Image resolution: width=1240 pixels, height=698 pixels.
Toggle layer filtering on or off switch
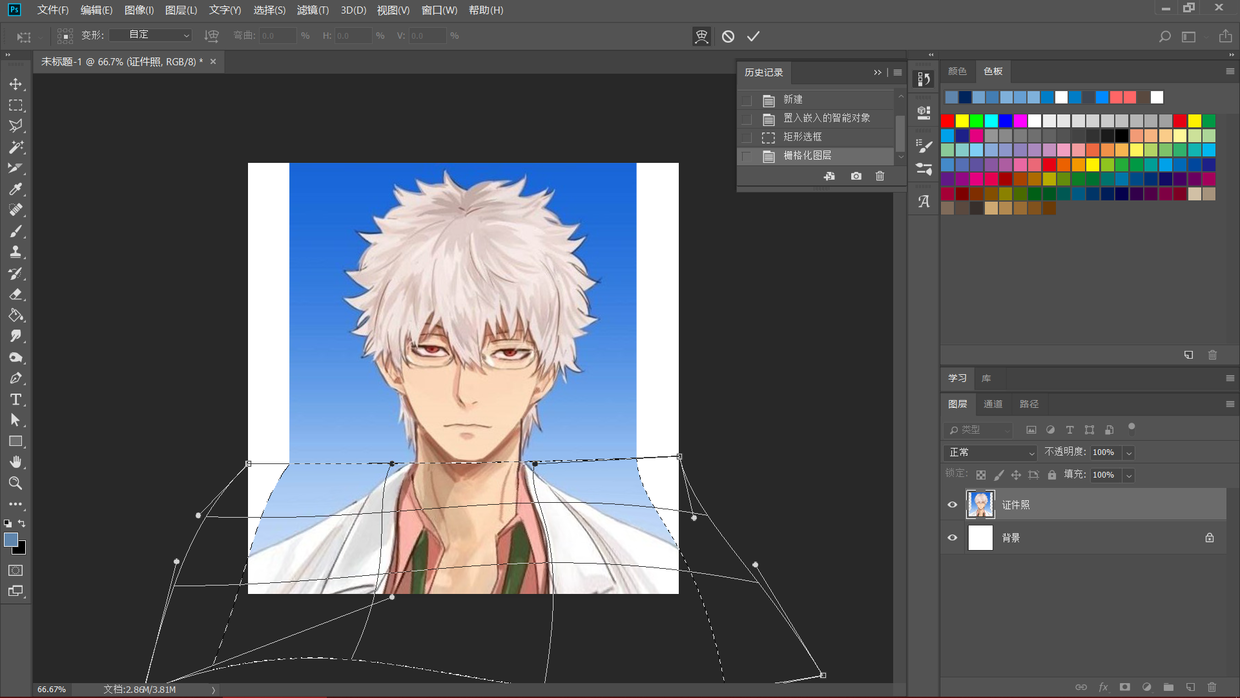coord(1131,427)
